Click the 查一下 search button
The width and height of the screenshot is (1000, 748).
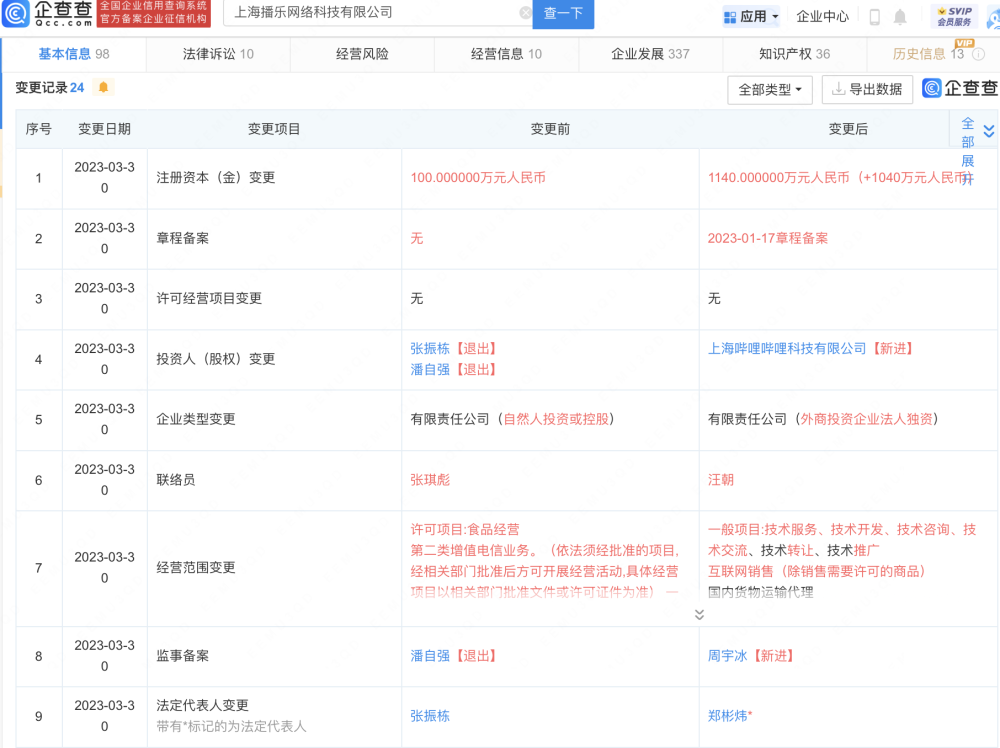click(563, 13)
